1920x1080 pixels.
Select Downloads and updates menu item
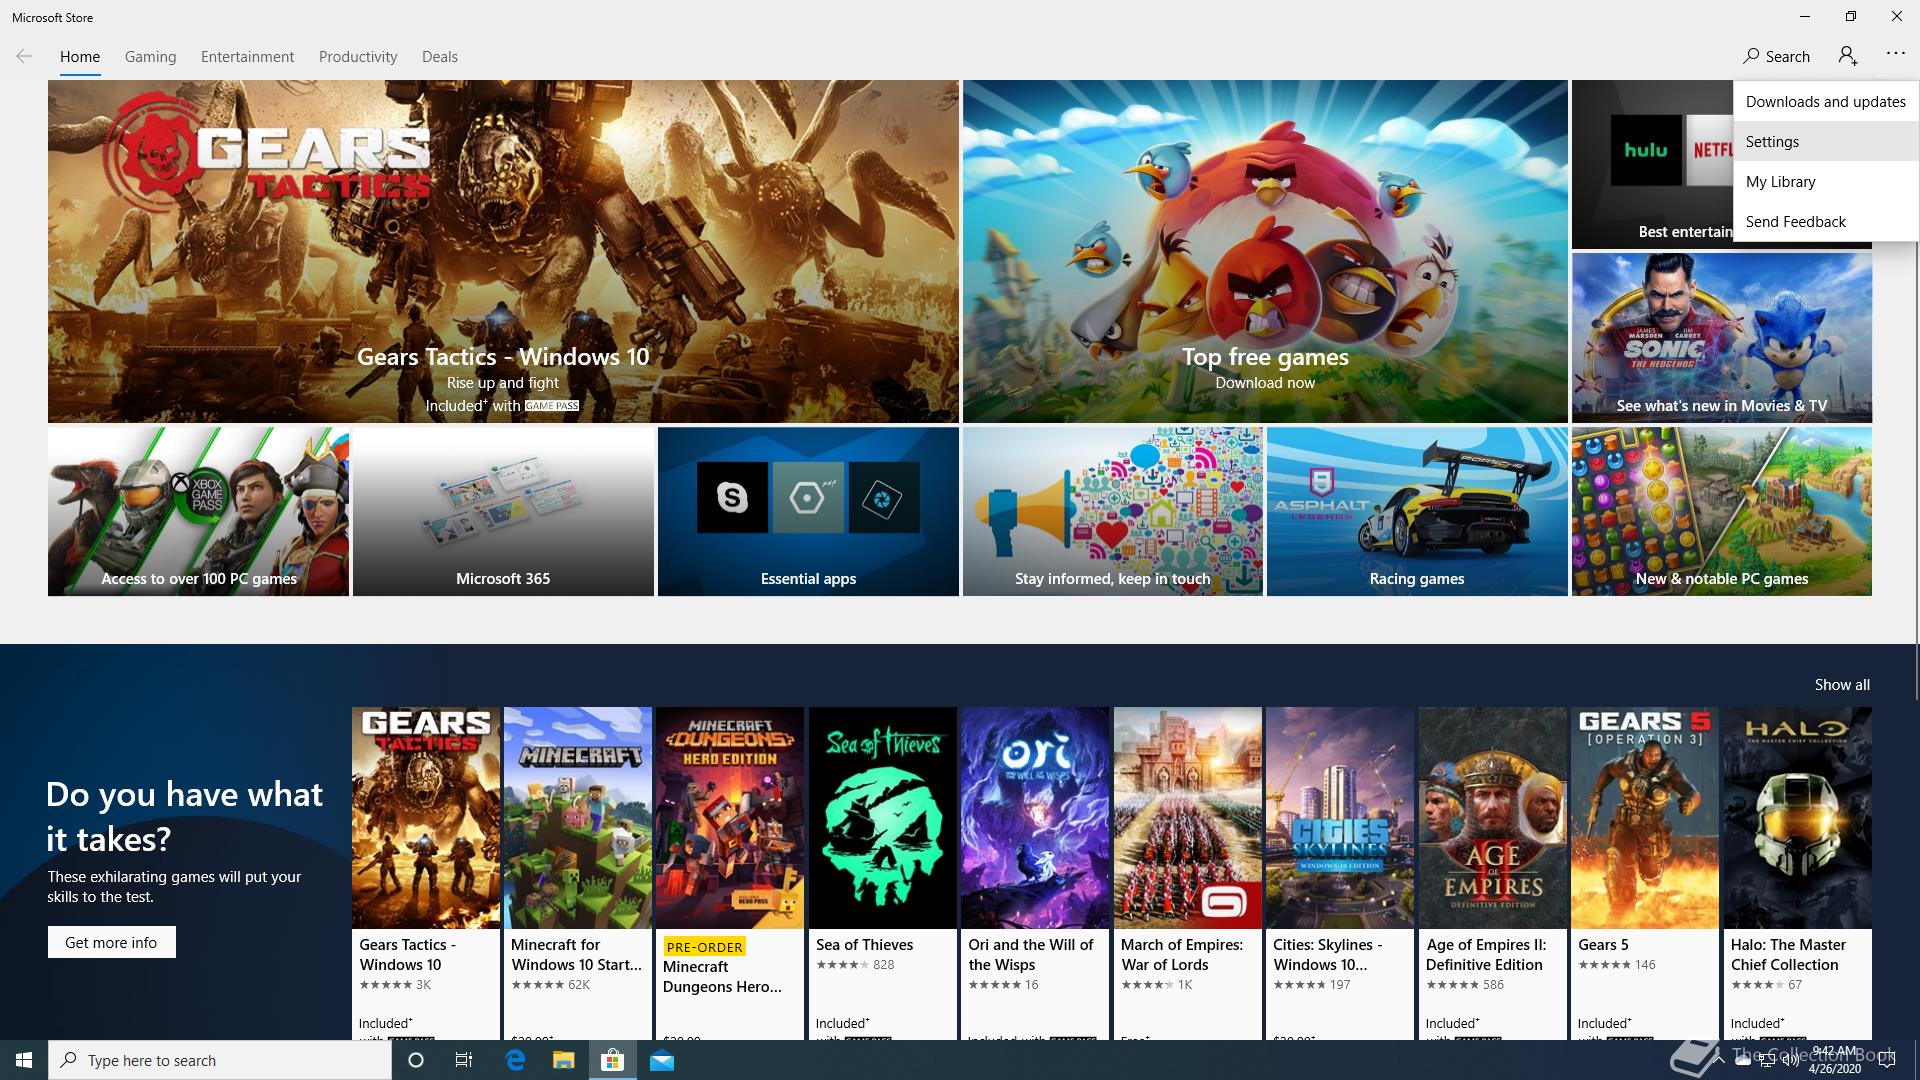click(x=1826, y=101)
